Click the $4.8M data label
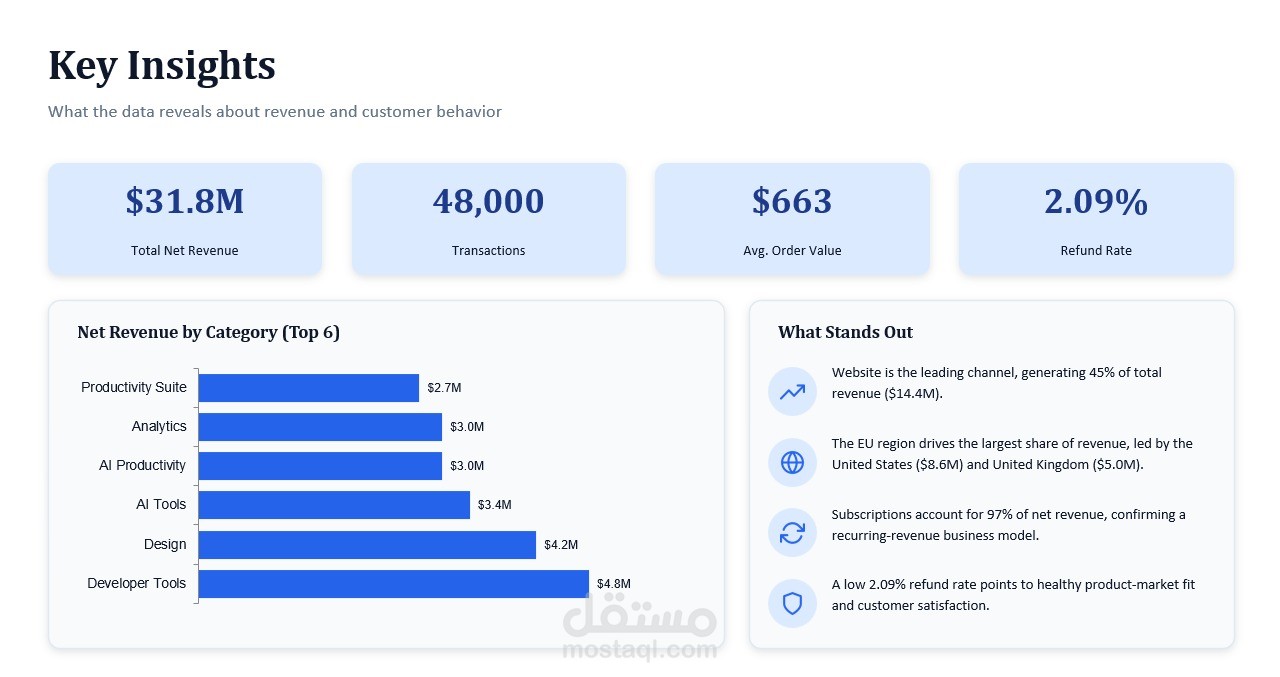The height and width of the screenshot is (677, 1280). (x=614, y=584)
